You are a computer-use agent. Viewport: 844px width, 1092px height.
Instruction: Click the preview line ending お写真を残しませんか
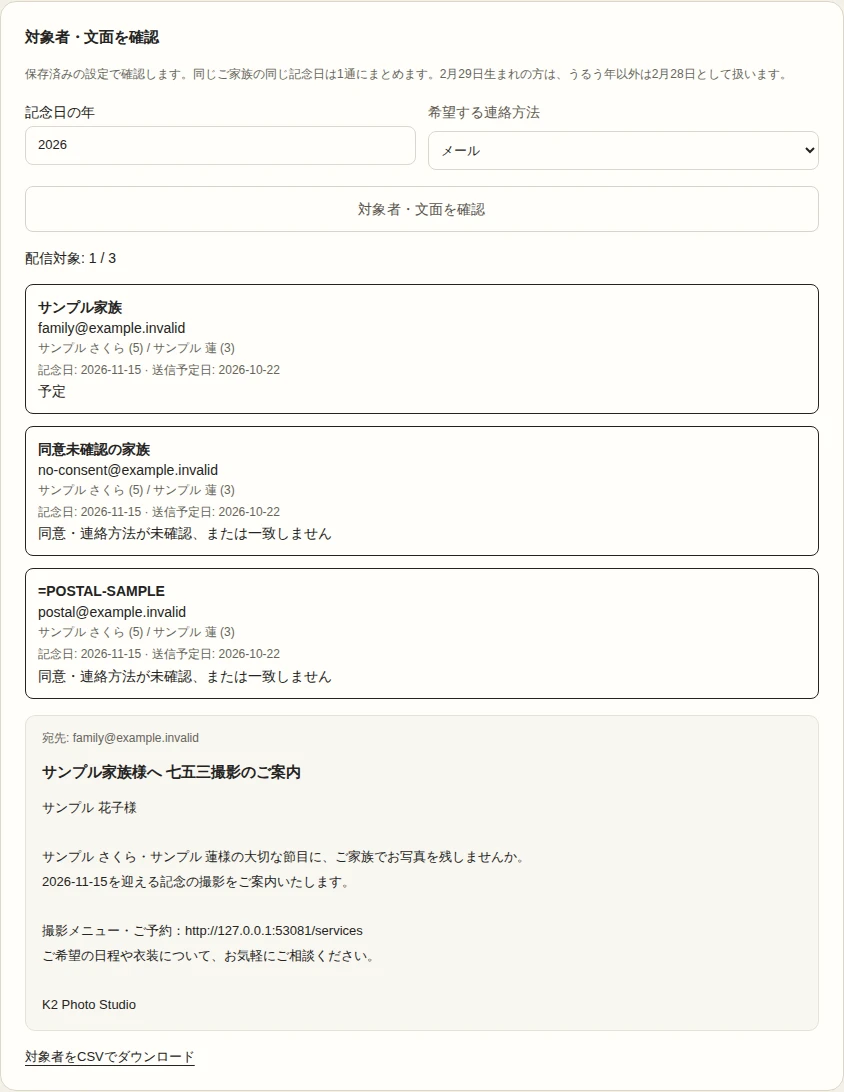[x=284, y=857]
